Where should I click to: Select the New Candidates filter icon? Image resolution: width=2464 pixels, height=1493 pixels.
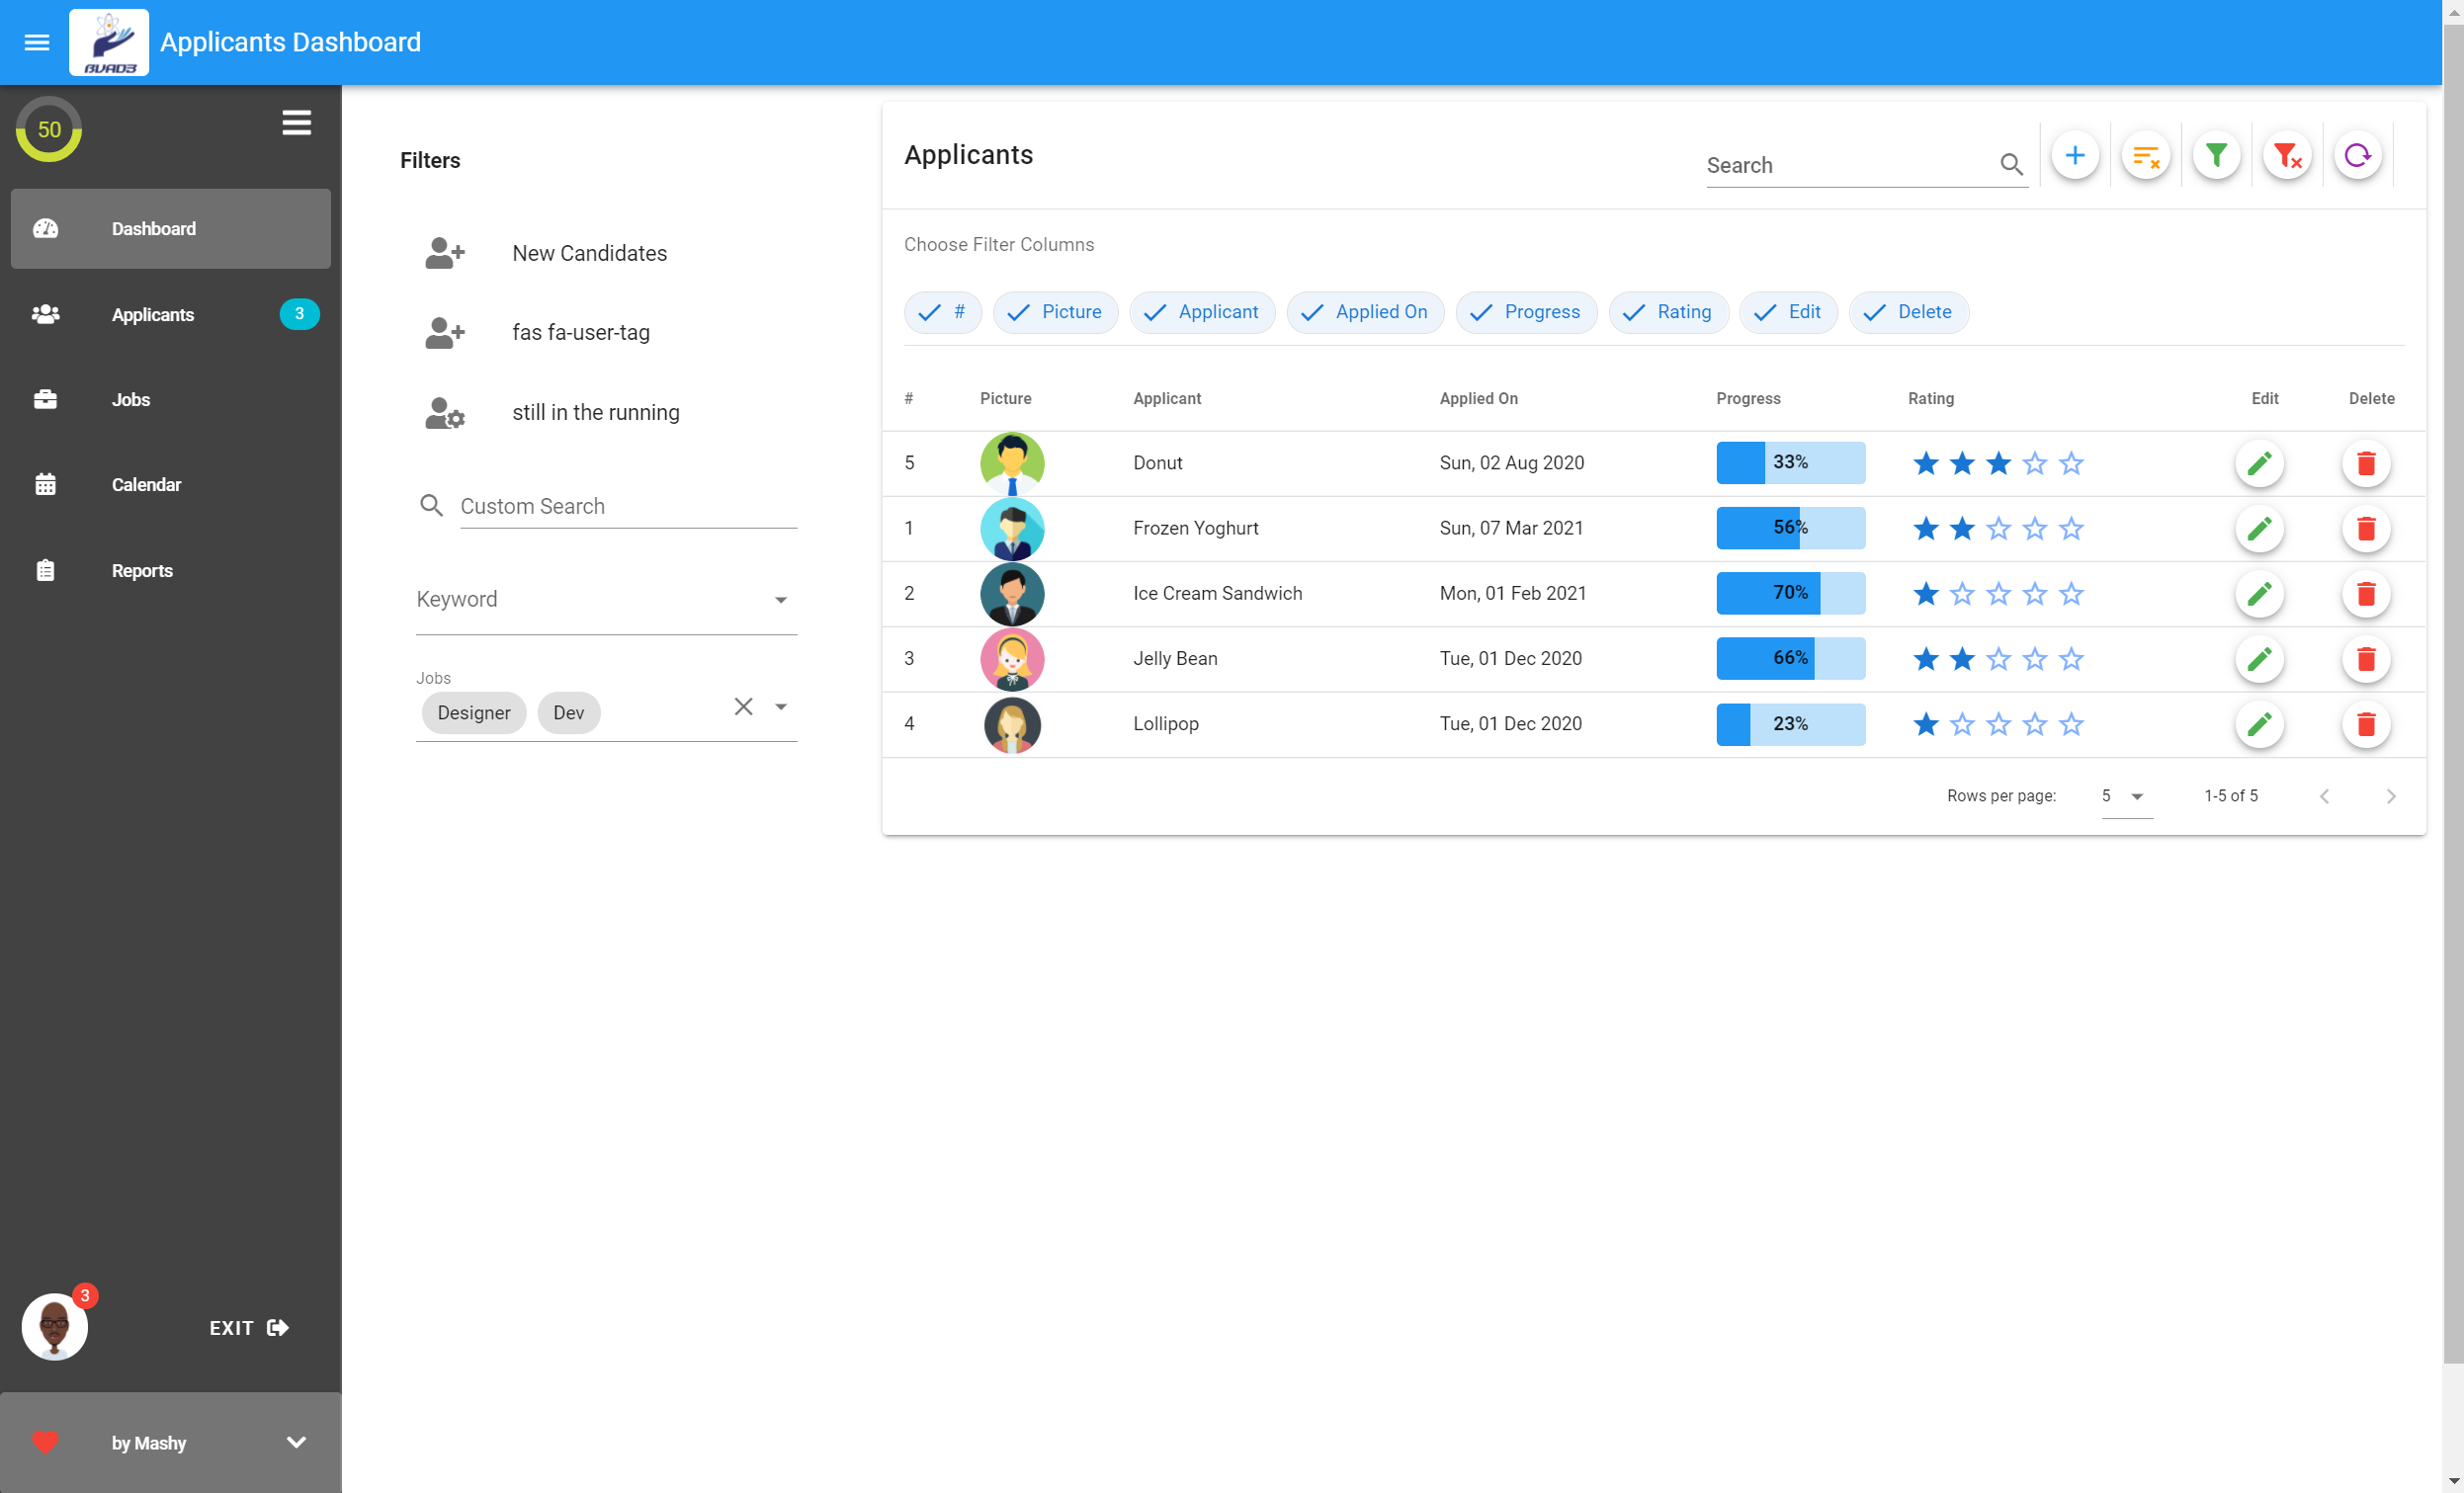tap(444, 253)
